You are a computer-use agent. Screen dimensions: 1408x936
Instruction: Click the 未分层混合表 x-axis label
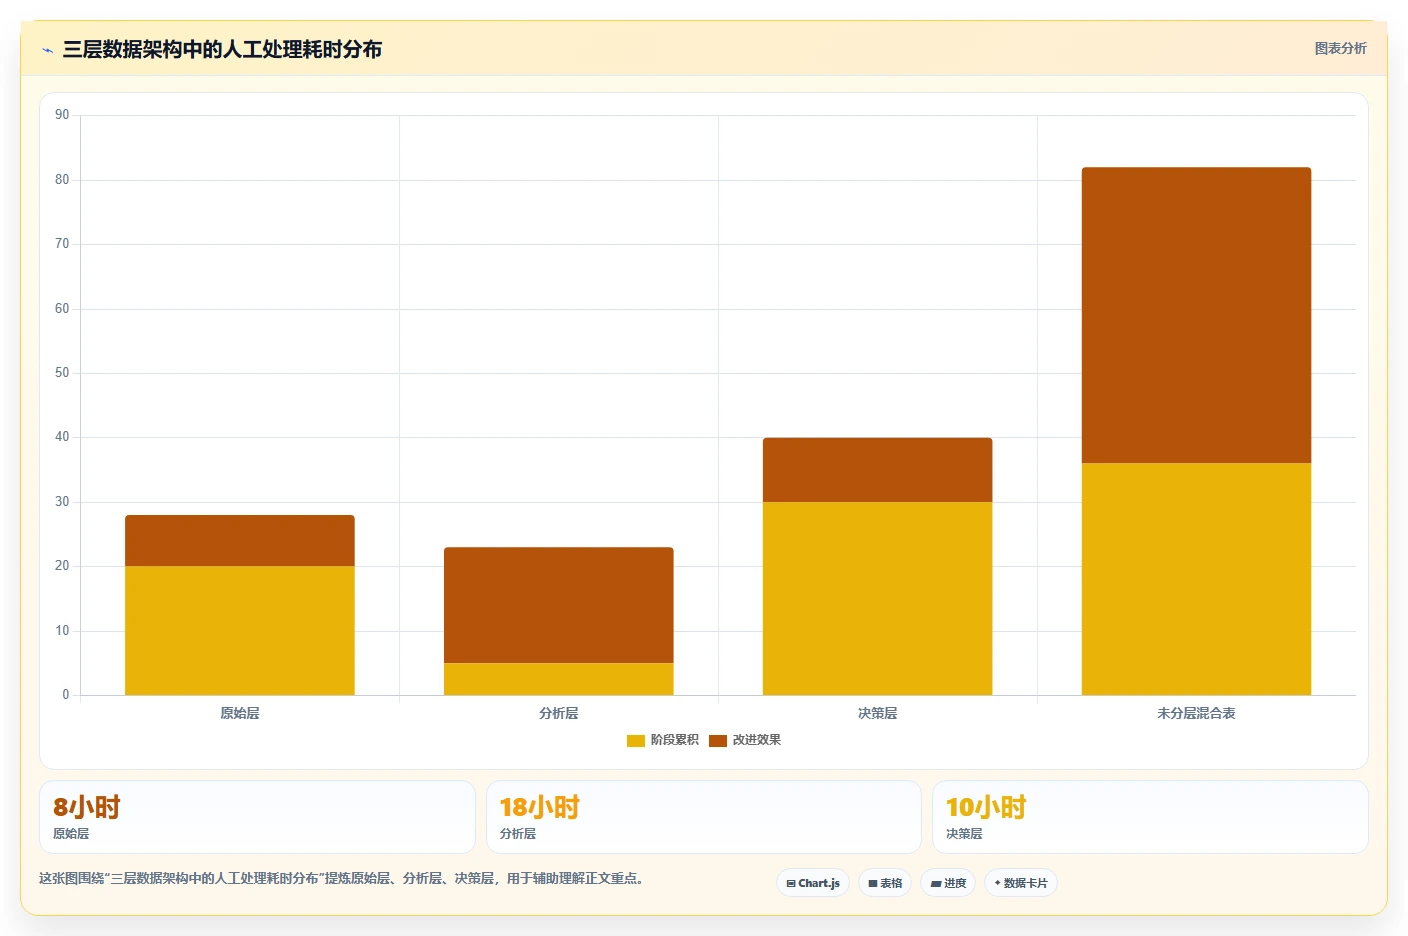pyautogui.click(x=1197, y=713)
